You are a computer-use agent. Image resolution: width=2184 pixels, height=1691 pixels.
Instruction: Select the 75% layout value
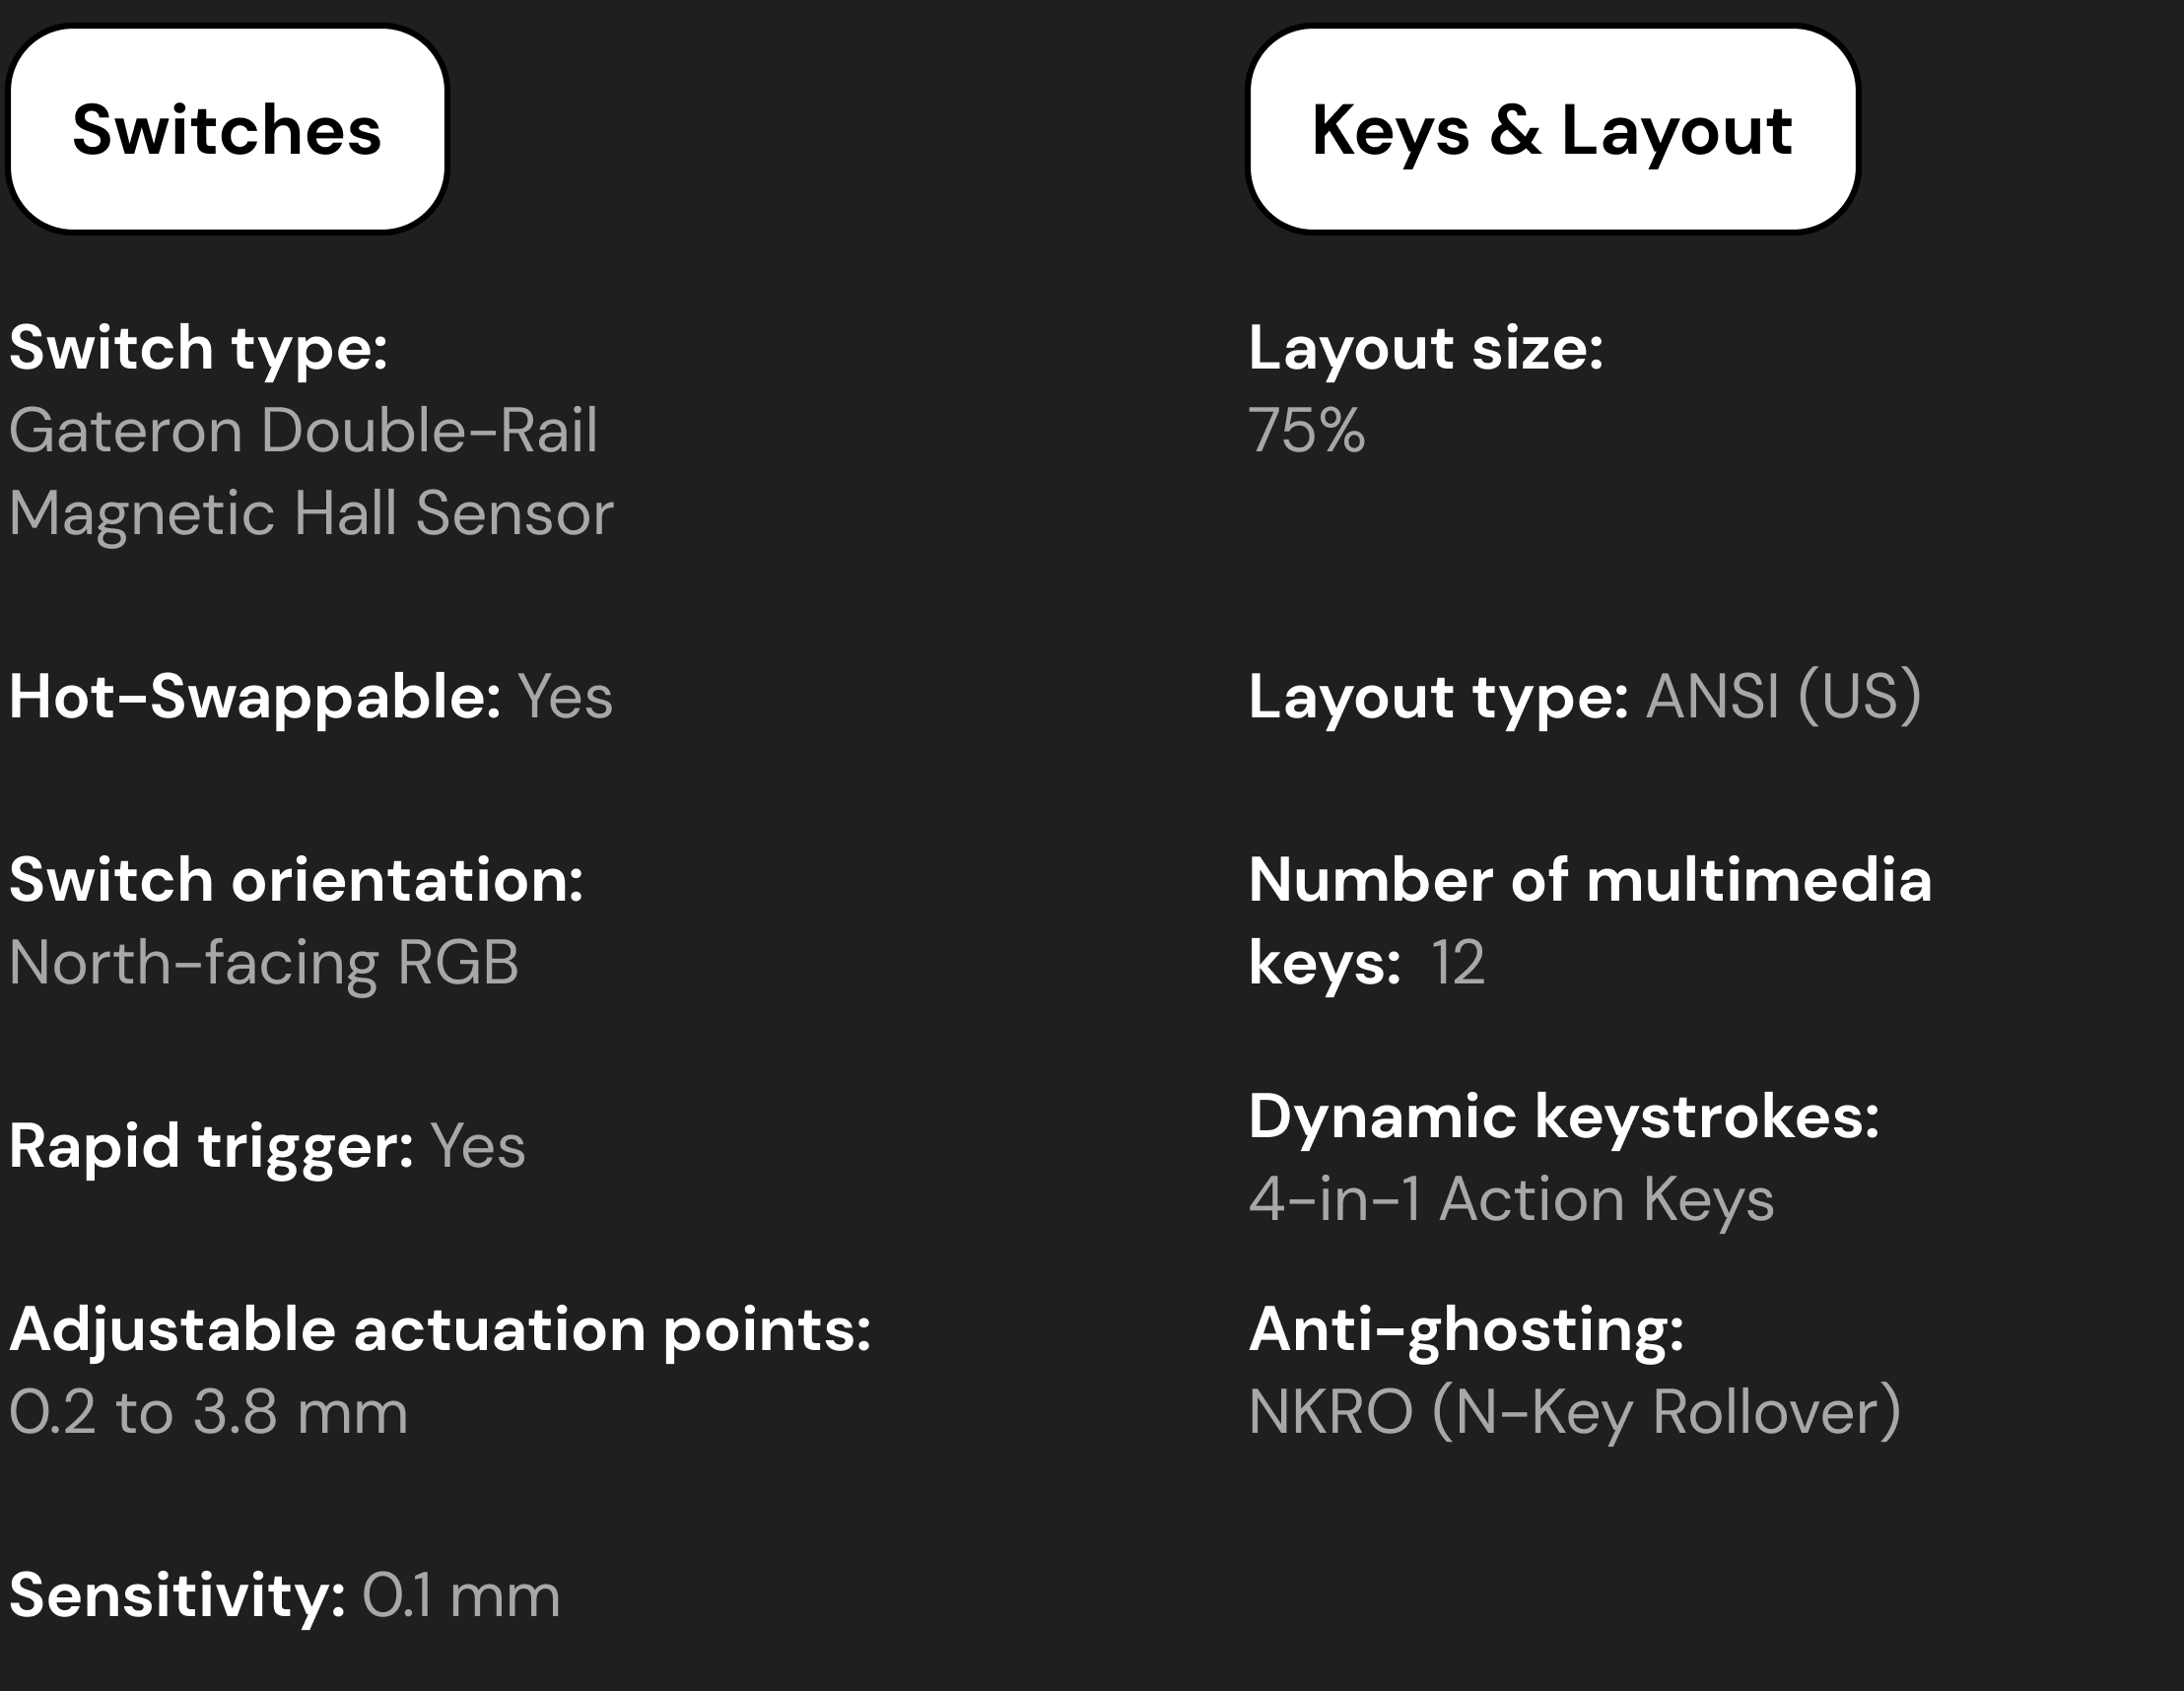(x=1306, y=431)
